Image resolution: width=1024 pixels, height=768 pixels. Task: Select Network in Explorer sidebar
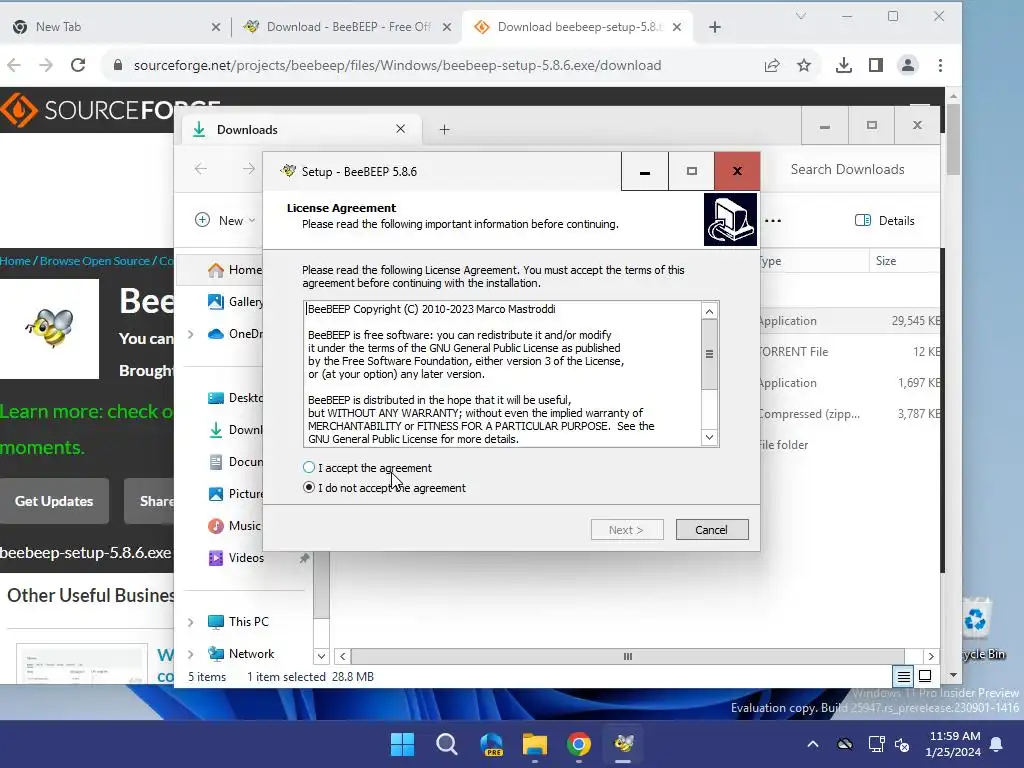(240, 654)
